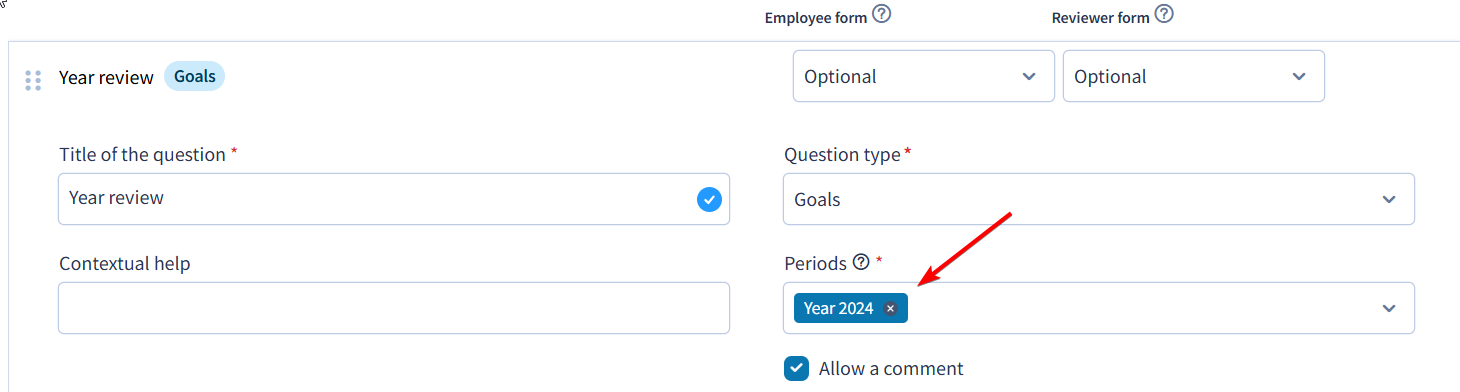Click the Employee form column label

point(816,18)
